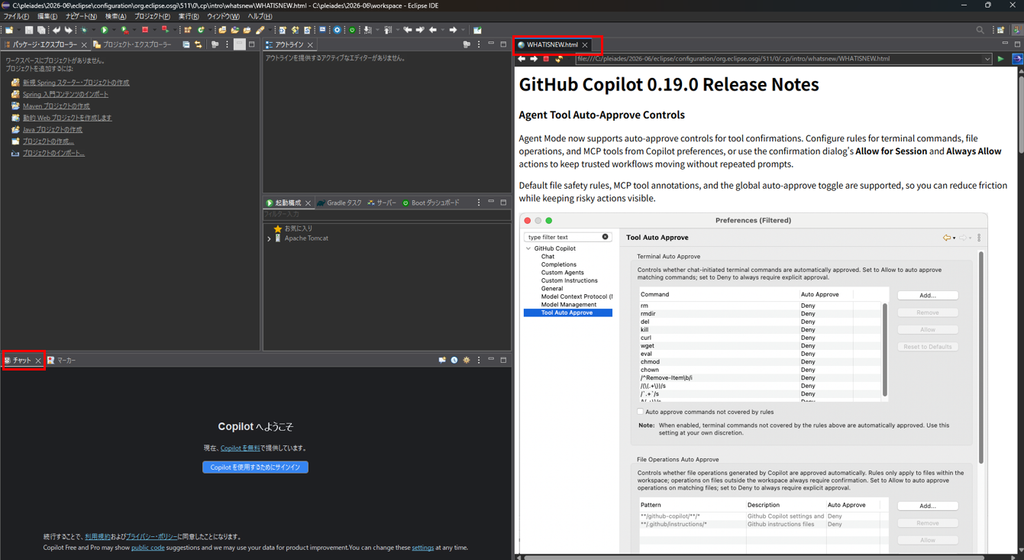1024x560 pixels.
Task: Open Package Explorer view menu (three dots)
Action: pyautogui.click(x=227, y=44)
